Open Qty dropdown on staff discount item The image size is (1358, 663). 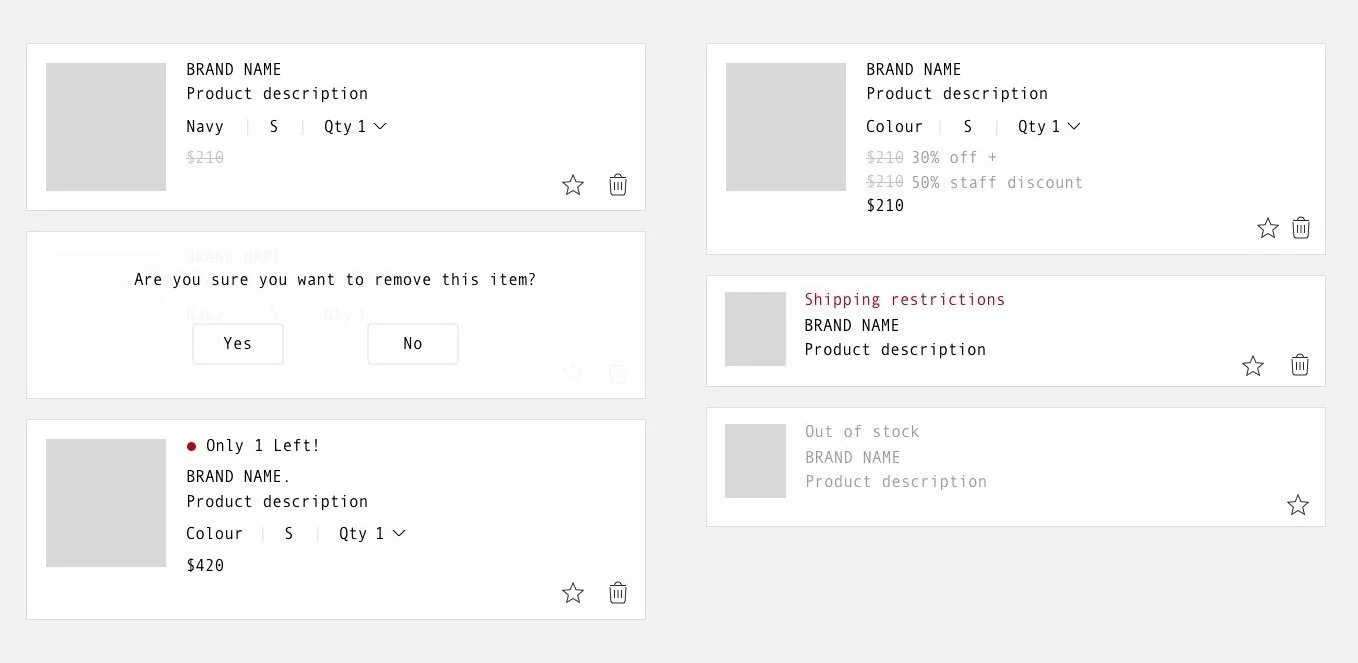point(1049,127)
